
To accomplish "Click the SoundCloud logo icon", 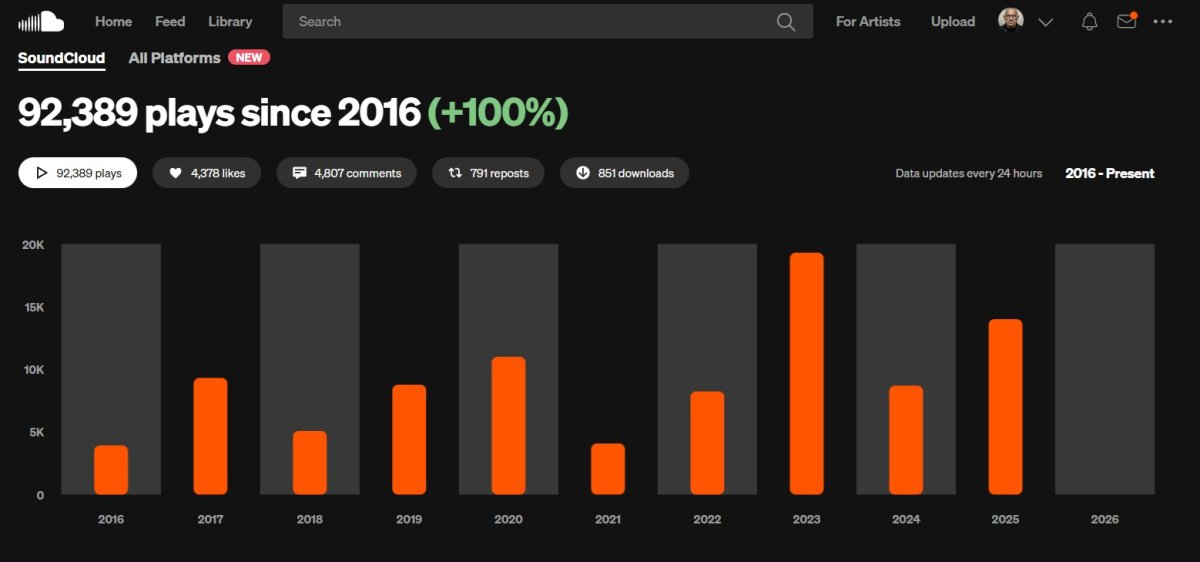I will [x=41, y=21].
